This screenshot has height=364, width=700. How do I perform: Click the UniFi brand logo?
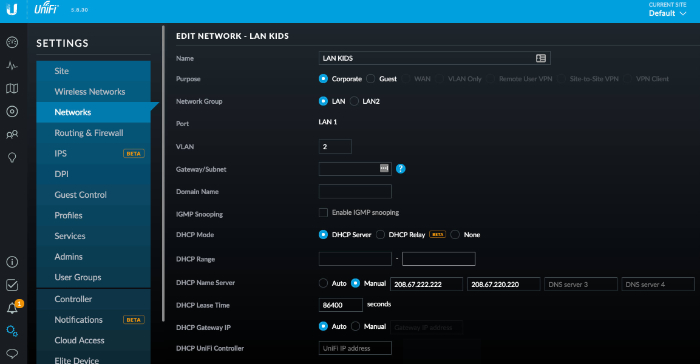(x=46, y=8)
